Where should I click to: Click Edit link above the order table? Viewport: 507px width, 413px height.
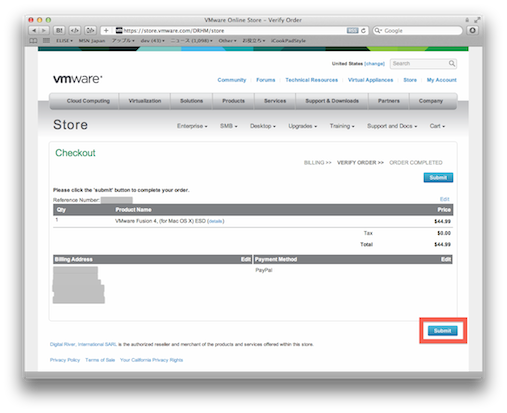(445, 199)
